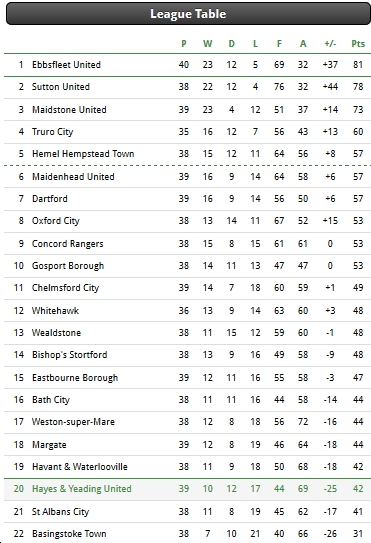Select the Oxford City row
This screenshot has width=371, height=543.
pyautogui.click(x=187, y=221)
